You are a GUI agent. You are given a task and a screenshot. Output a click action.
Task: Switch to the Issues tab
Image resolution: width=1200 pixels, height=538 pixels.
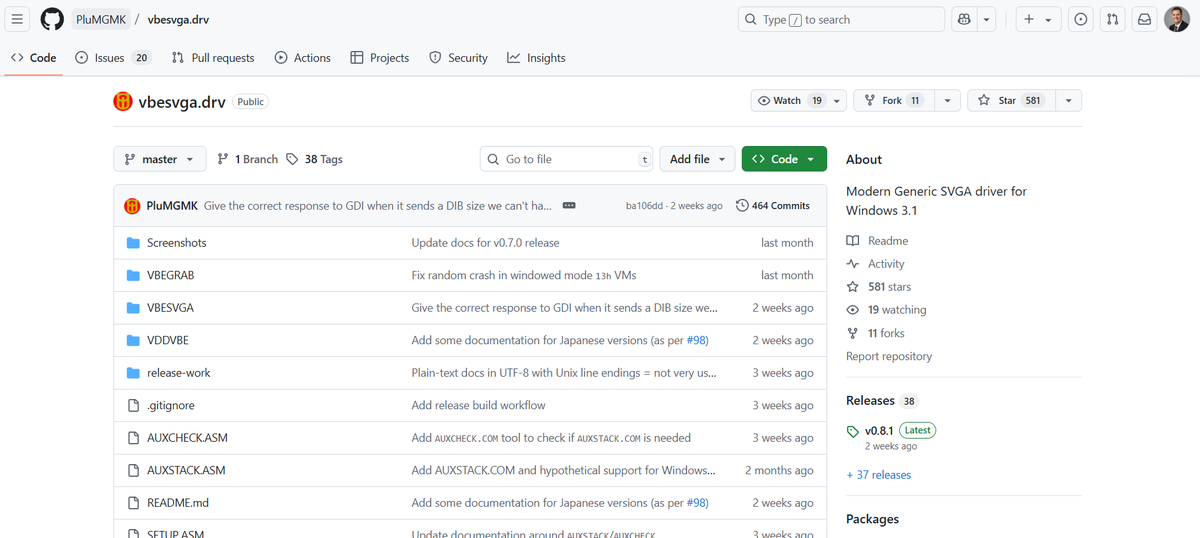tap(113, 58)
